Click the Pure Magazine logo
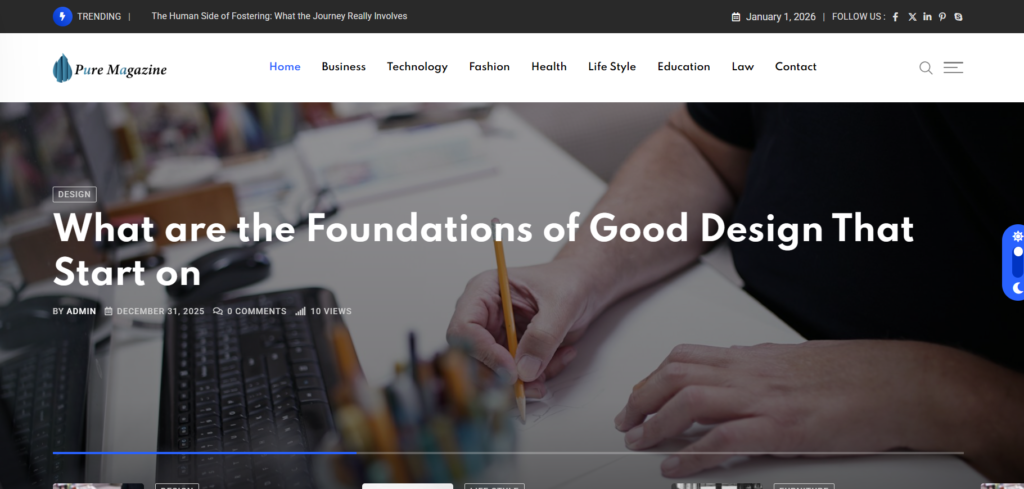This screenshot has height=489, width=1024. point(110,68)
